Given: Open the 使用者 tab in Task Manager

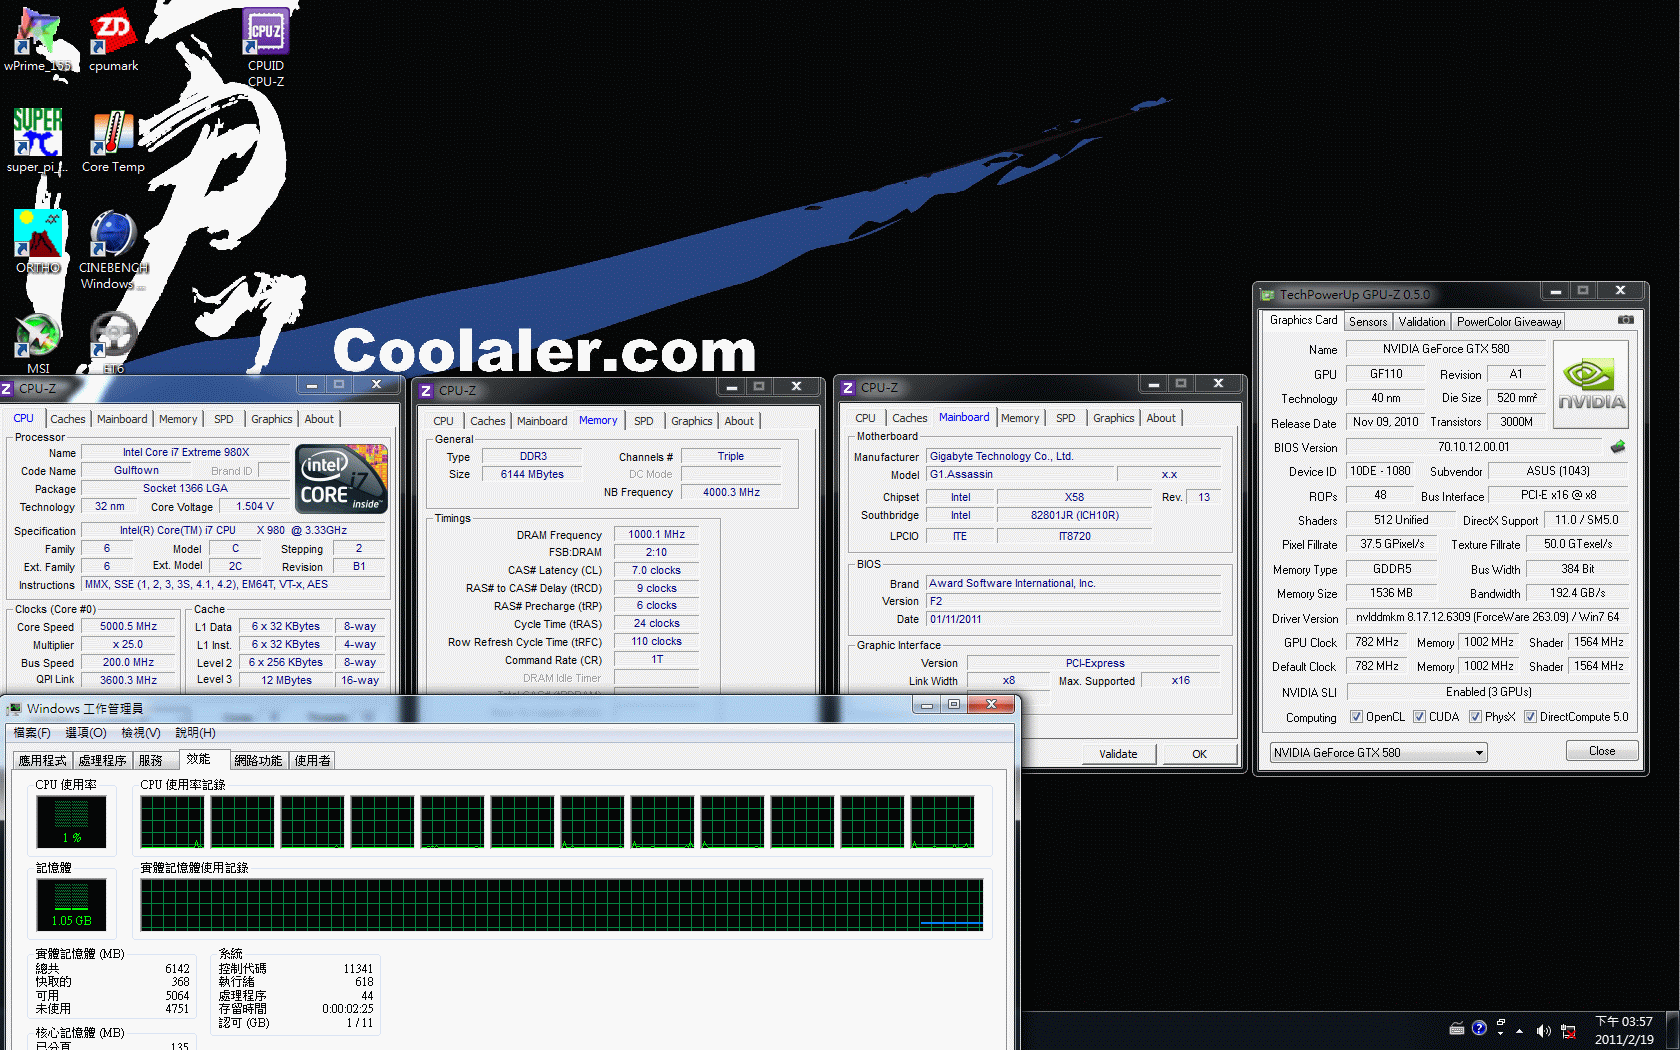Looking at the screenshot, I should (313, 761).
